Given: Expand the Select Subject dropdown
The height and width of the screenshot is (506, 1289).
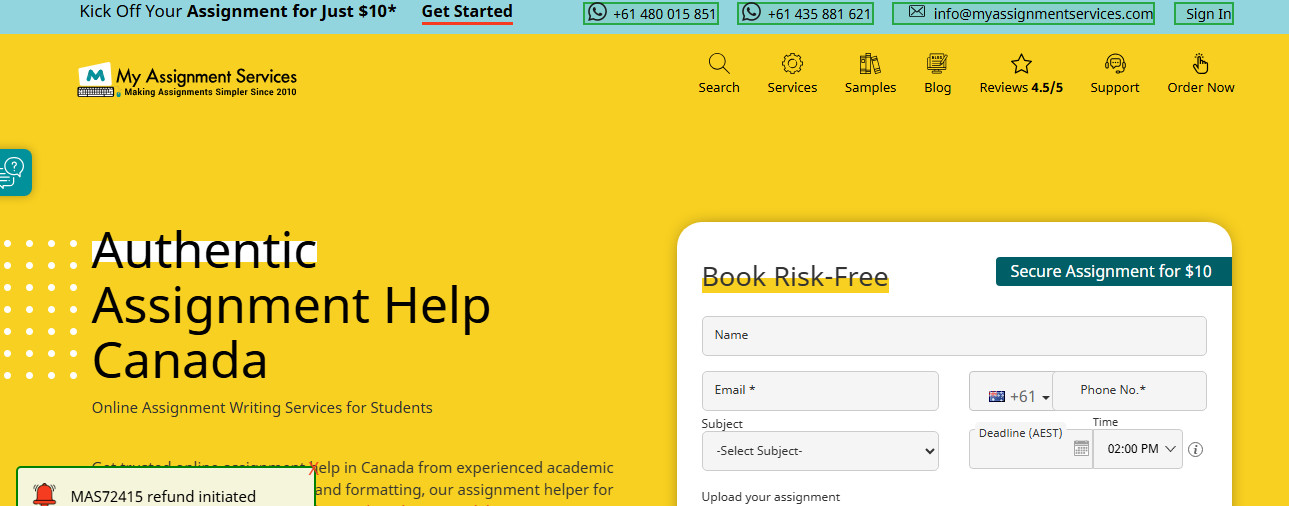Looking at the screenshot, I should [820, 451].
